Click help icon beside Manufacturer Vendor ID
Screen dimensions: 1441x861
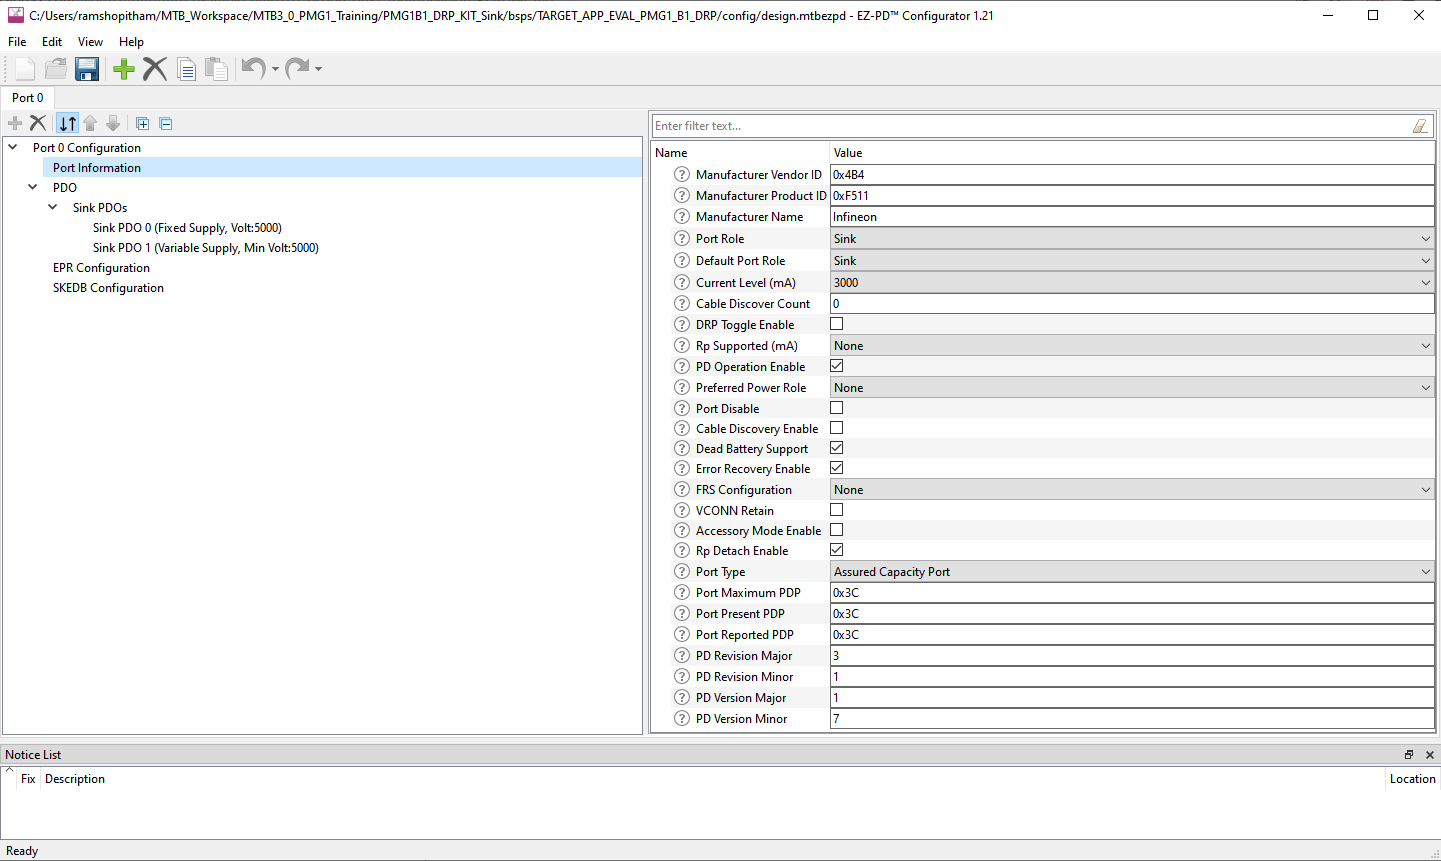pyautogui.click(x=682, y=174)
